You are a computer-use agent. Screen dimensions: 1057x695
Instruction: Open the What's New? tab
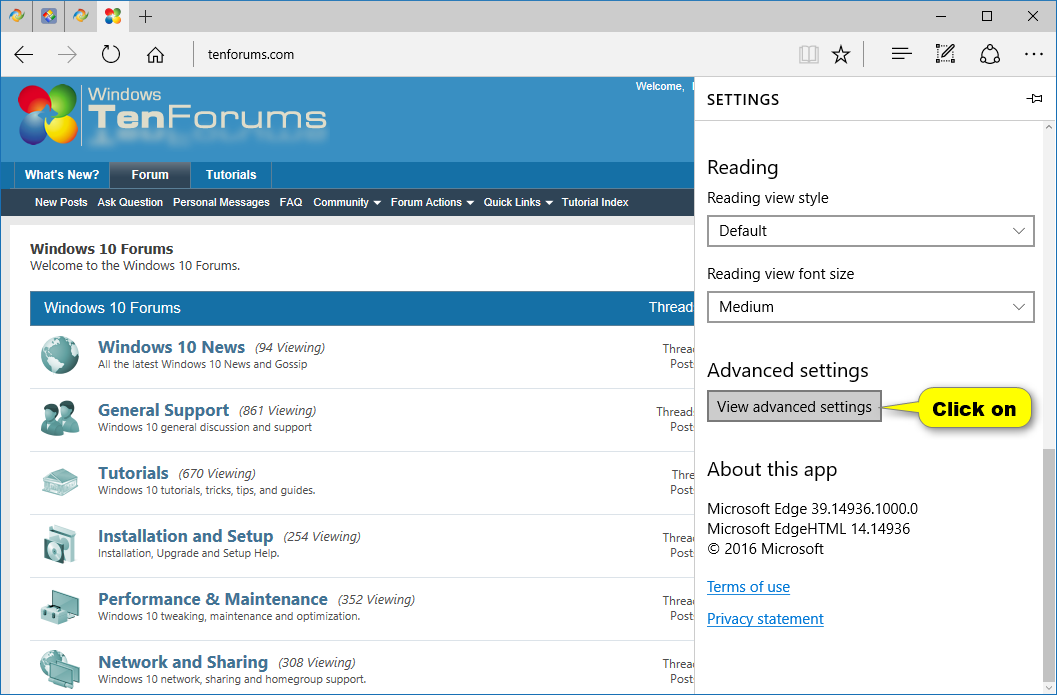point(62,175)
